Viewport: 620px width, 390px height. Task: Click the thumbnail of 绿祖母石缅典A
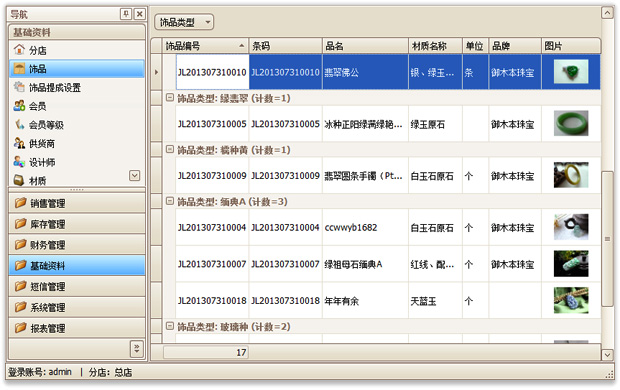[x=571, y=263]
